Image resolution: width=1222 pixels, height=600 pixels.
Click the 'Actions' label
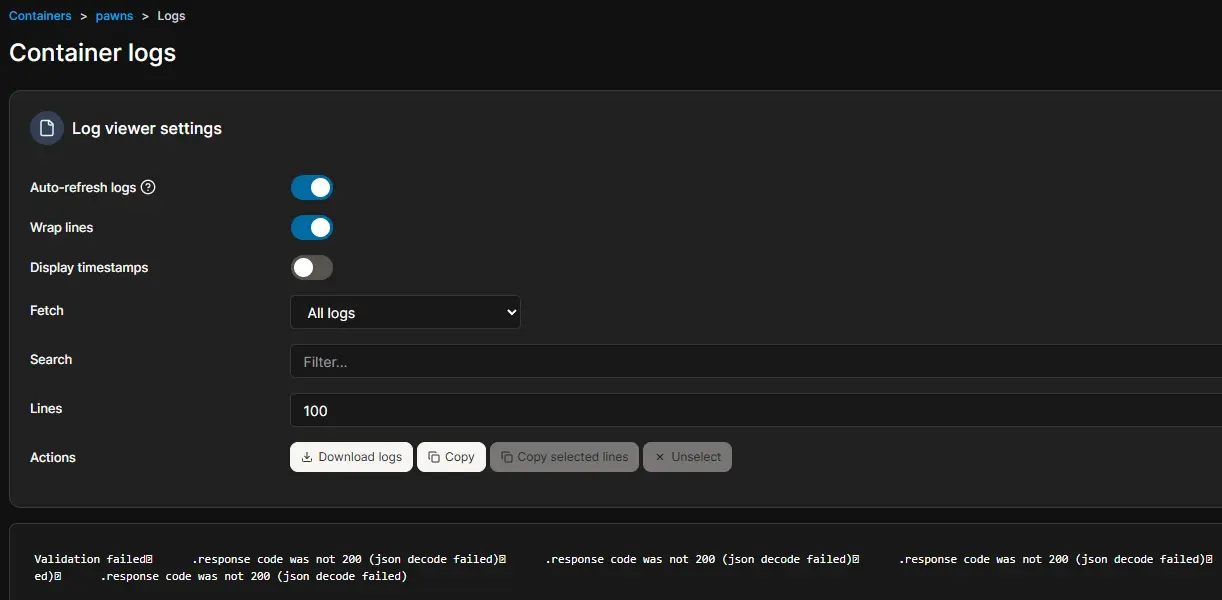click(x=53, y=457)
